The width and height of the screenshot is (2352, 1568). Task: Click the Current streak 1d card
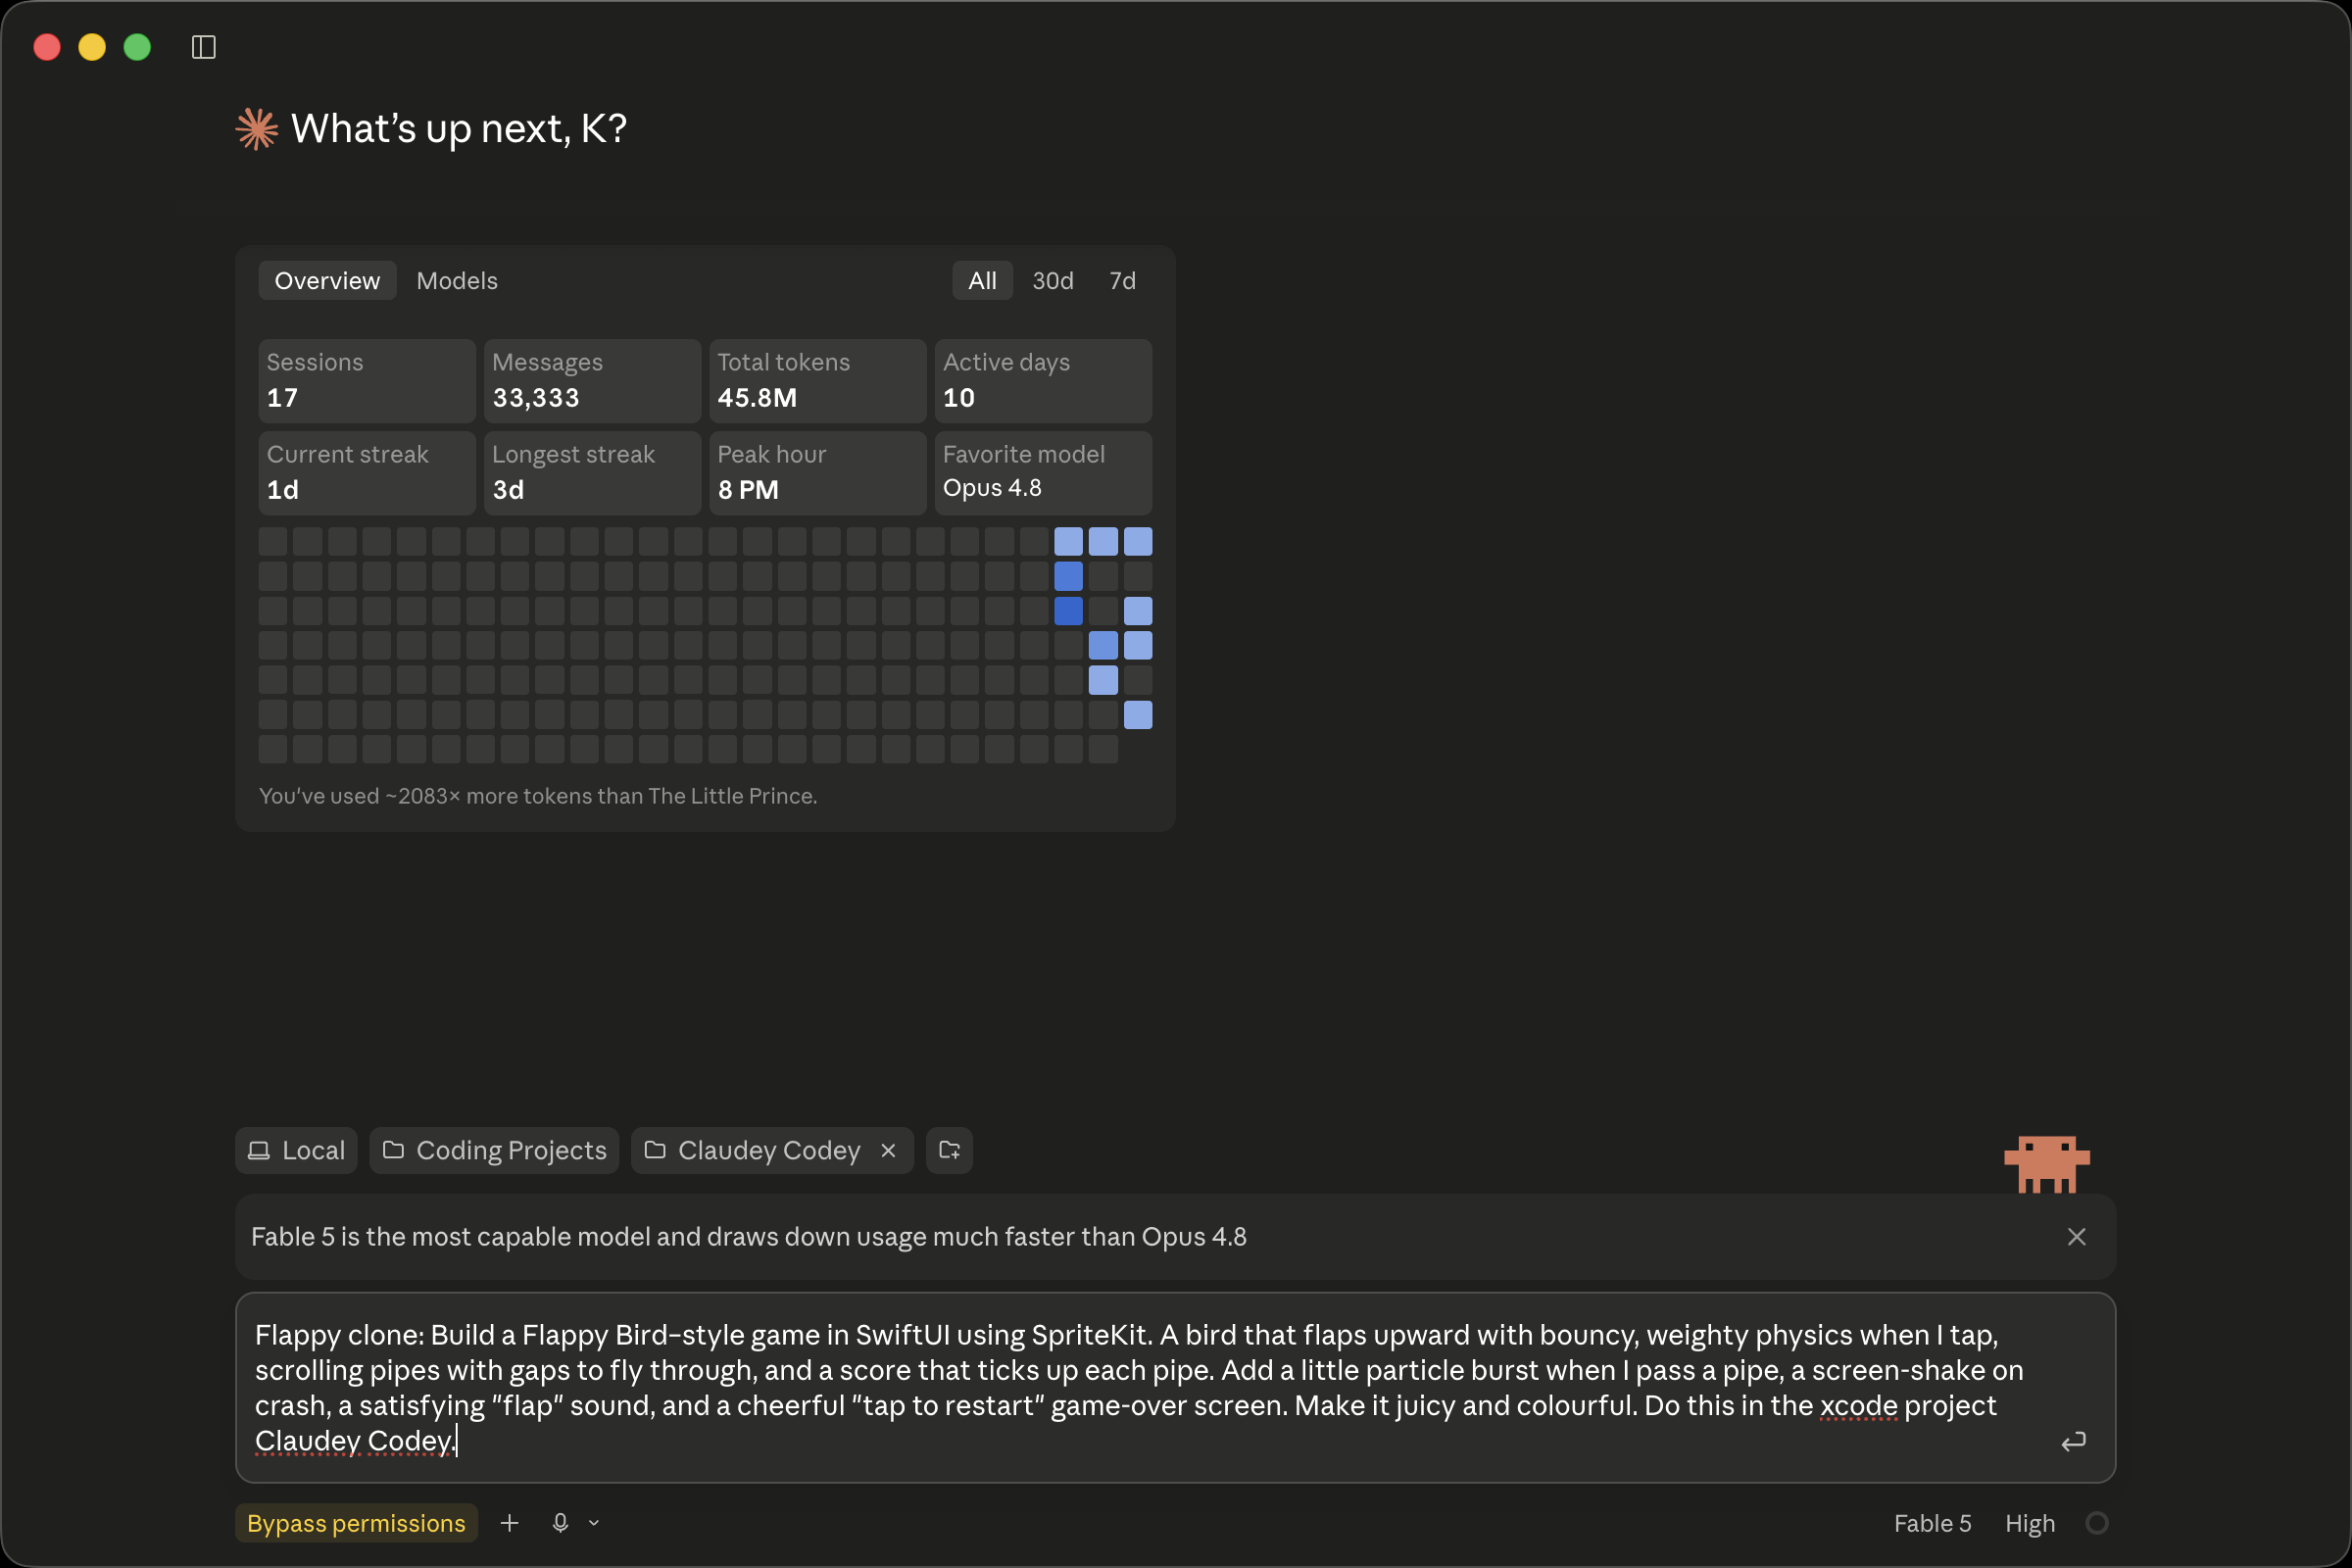click(x=367, y=473)
